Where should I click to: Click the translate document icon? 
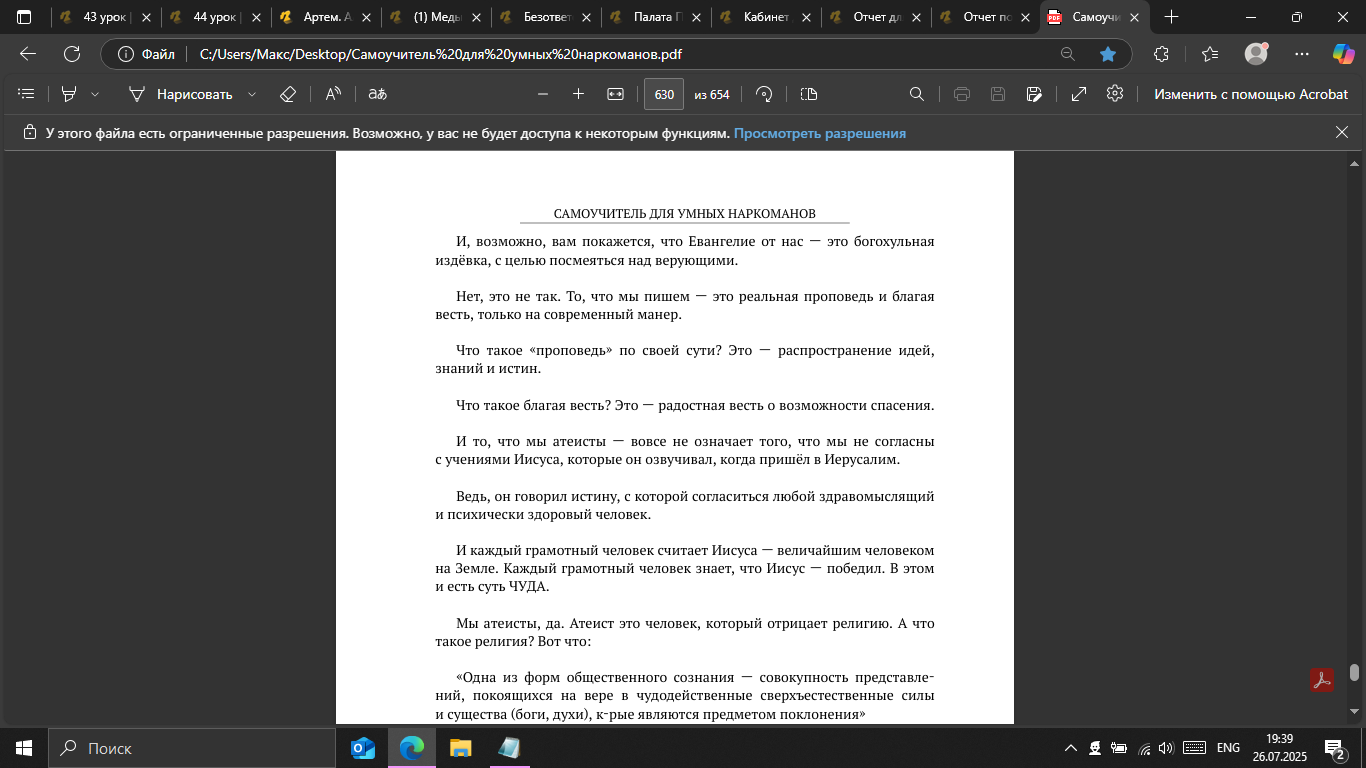(377, 94)
